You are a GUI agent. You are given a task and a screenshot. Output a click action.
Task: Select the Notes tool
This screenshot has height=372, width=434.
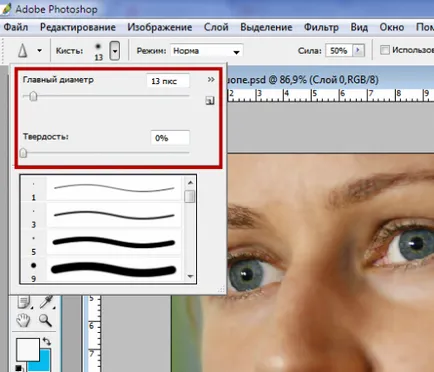(x=24, y=302)
